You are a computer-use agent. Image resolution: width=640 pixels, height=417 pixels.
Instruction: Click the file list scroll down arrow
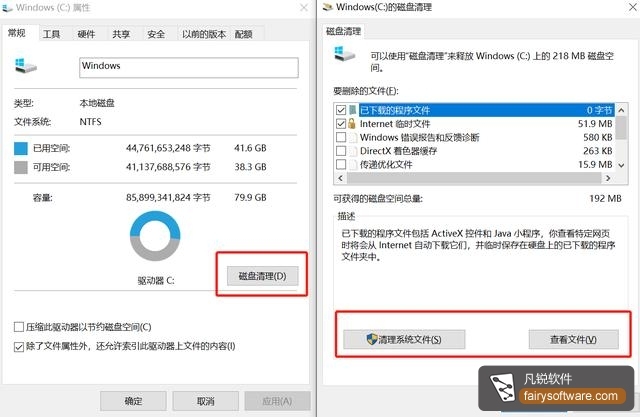[x=621, y=165]
